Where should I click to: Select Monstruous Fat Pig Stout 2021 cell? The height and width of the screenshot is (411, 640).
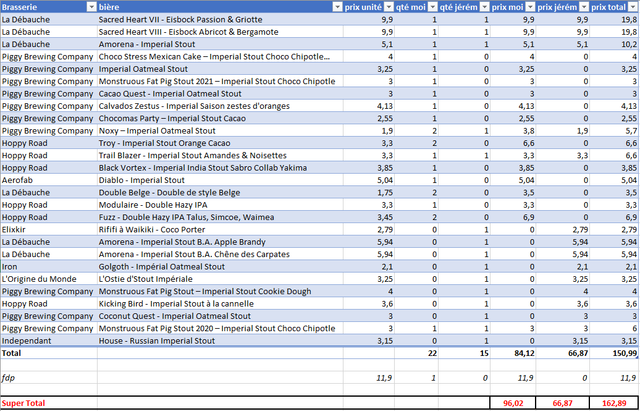point(220,81)
